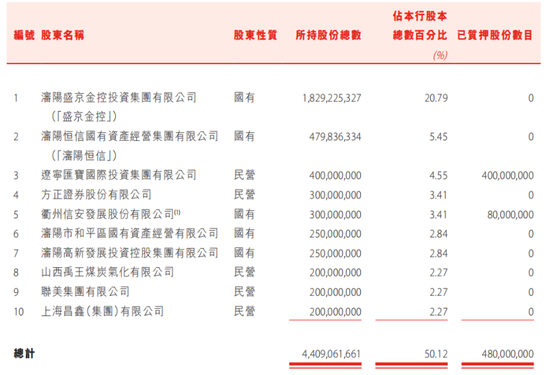Click the 股東名稱 column header
550x375 pixels.
point(62,35)
